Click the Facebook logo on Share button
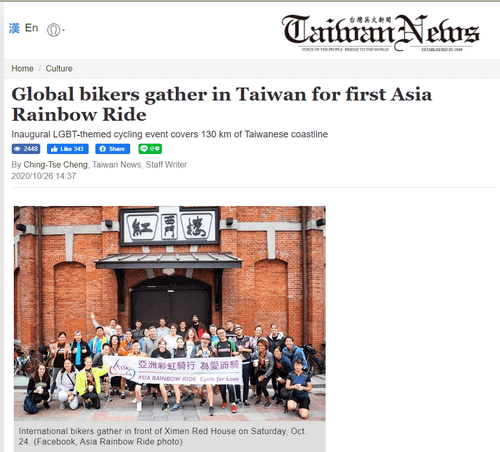The image size is (500, 452). 103,149
